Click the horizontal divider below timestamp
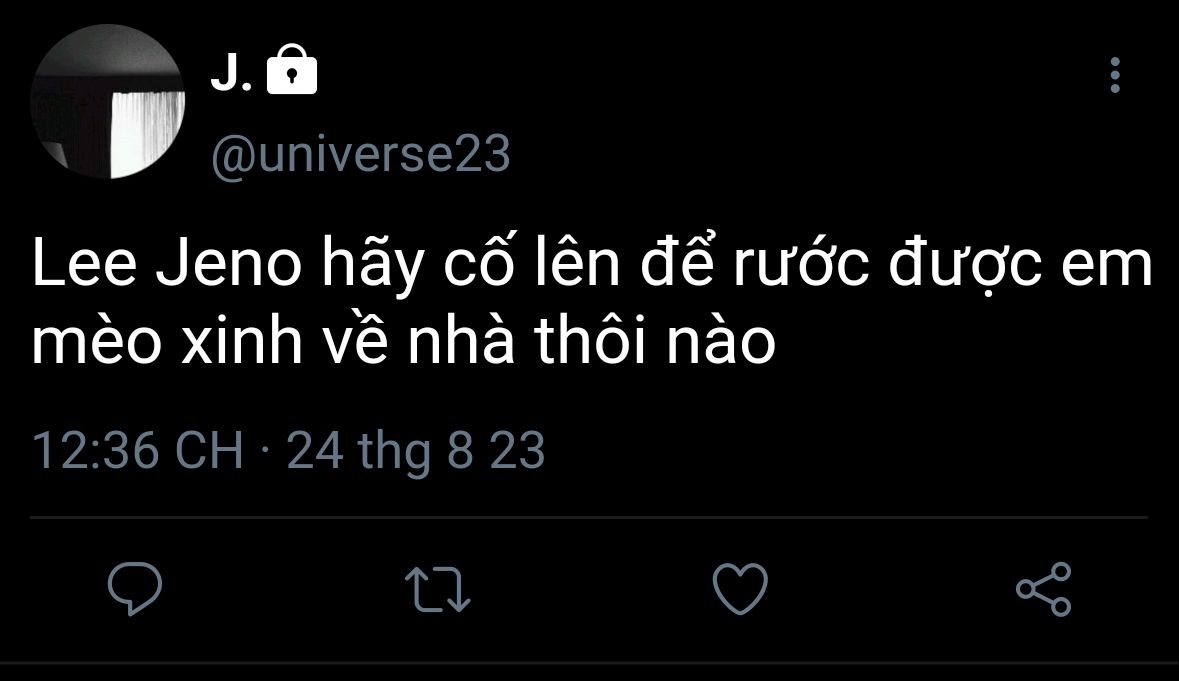This screenshot has width=1179, height=681. click(589, 517)
